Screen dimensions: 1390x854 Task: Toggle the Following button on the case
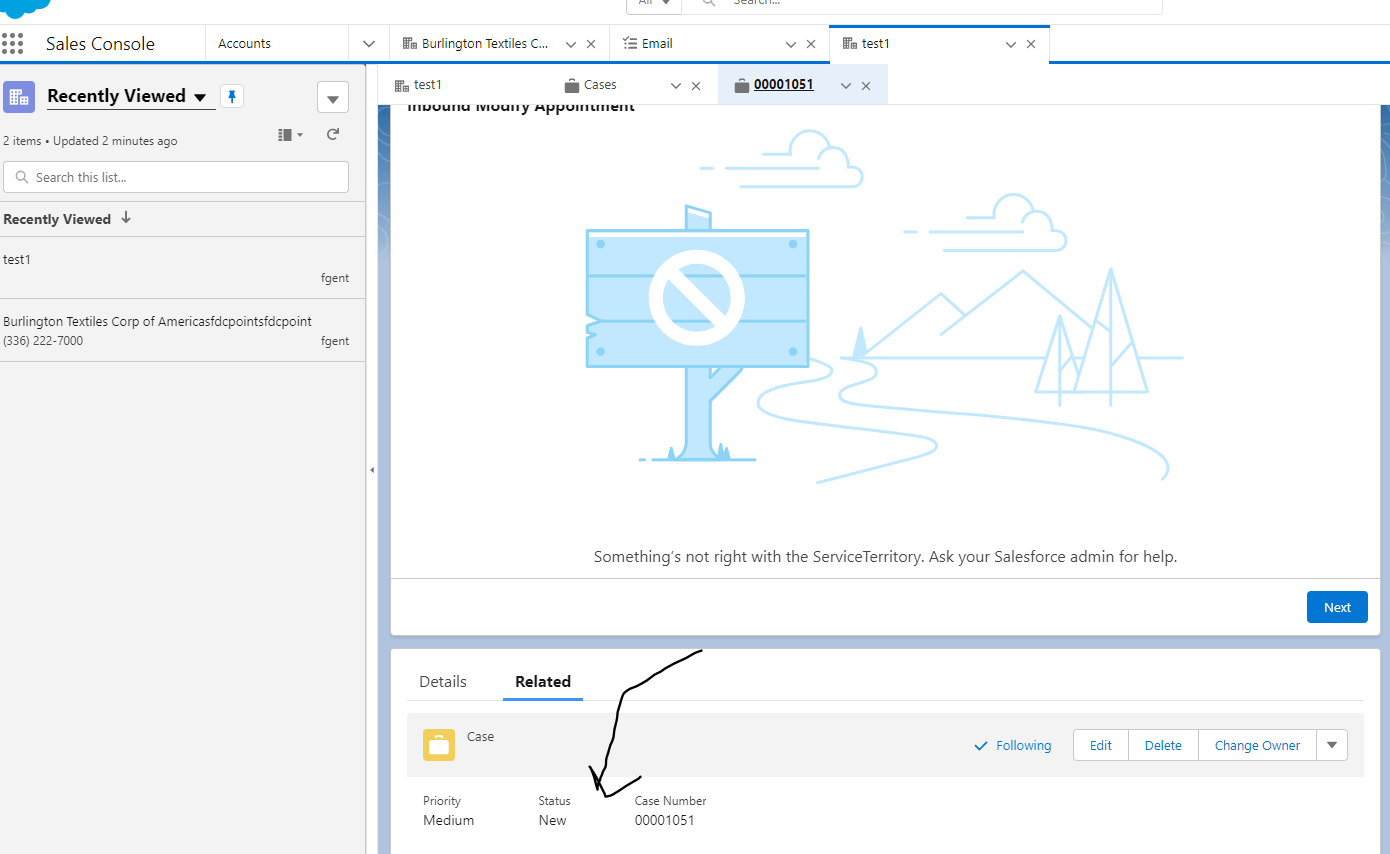tap(1012, 745)
